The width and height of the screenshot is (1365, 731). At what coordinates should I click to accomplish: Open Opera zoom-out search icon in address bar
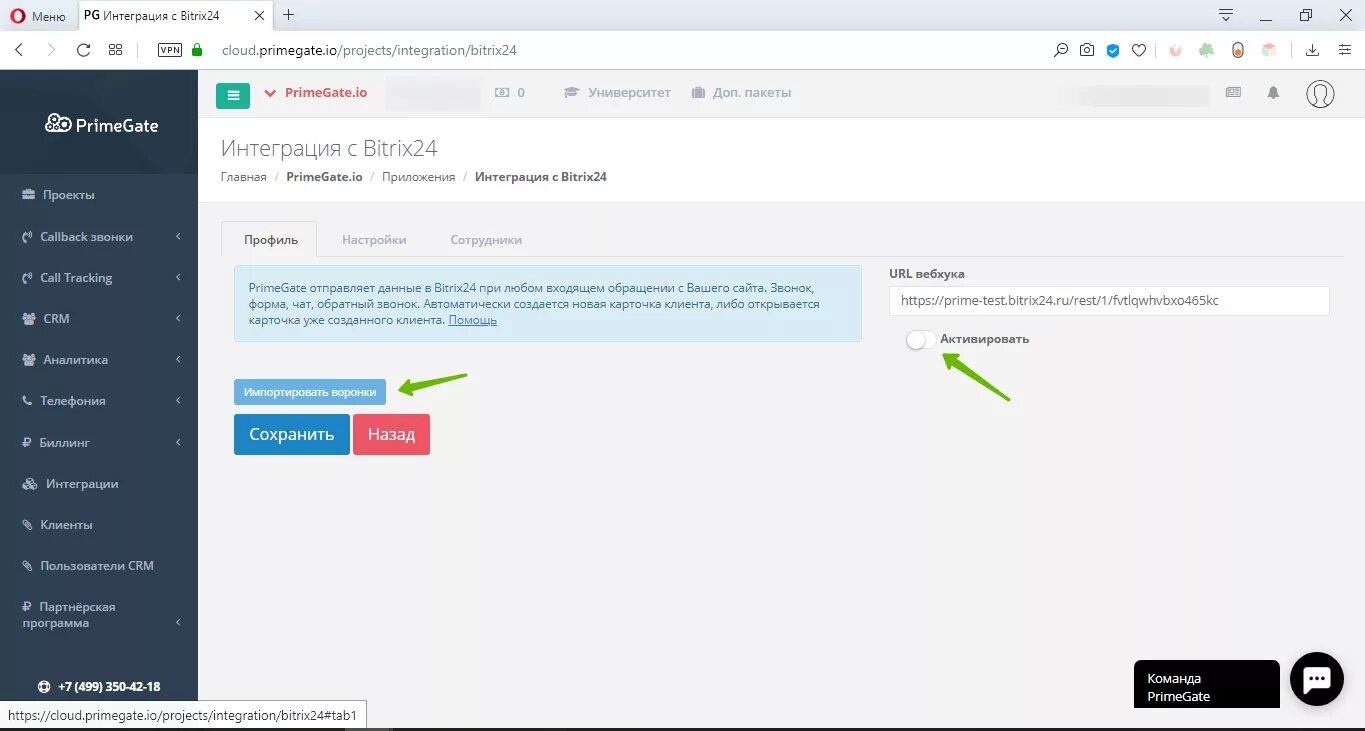tap(1061, 50)
